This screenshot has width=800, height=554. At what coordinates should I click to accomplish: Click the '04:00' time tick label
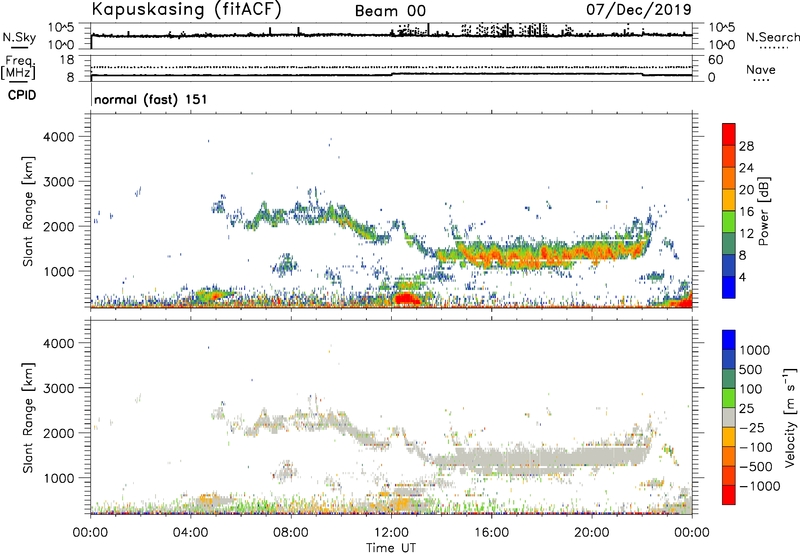190,533
